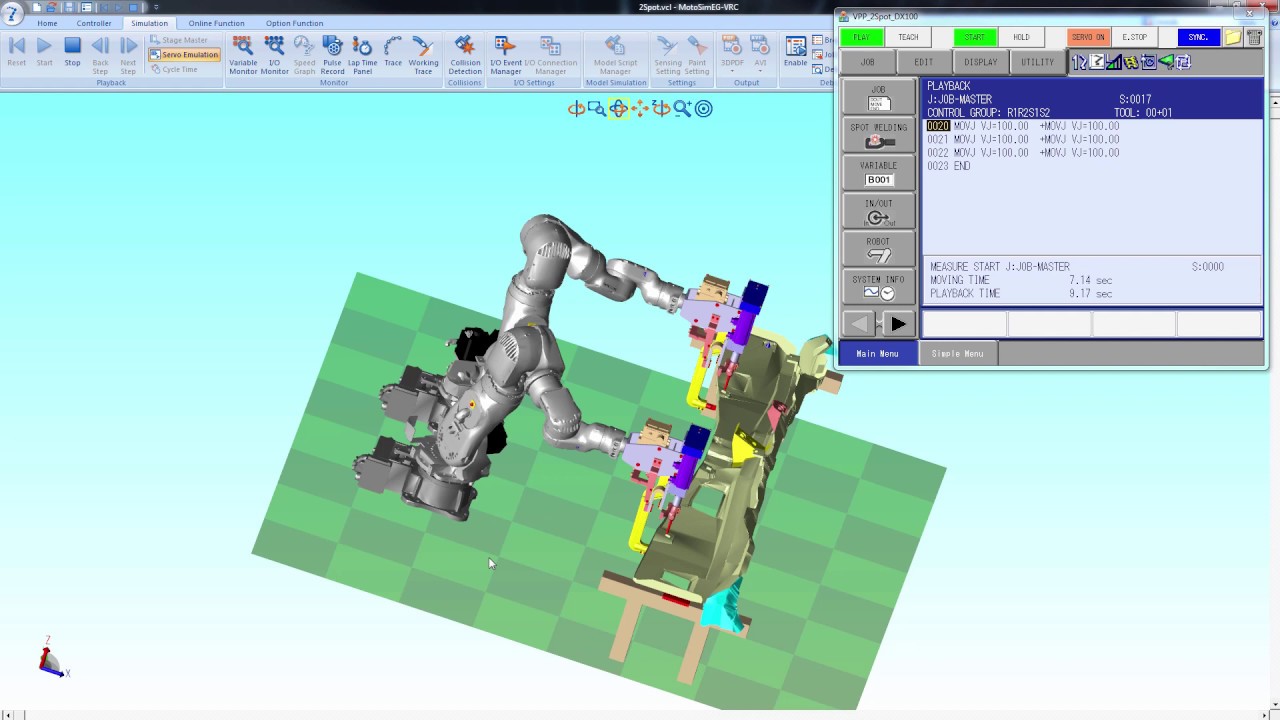The image size is (1280, 720).
Task: Click the Back Step button
Action: [x=100, y=55]
